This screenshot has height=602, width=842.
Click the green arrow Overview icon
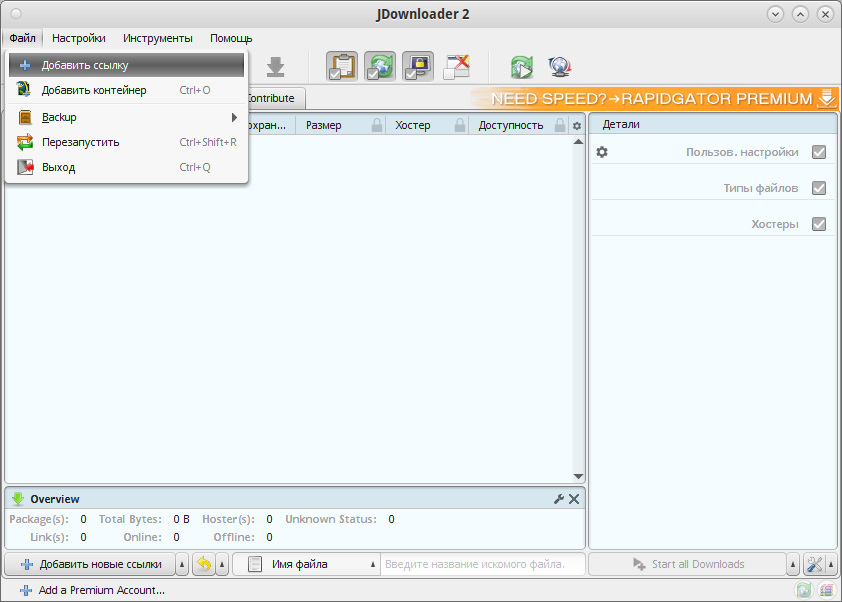(x=18, y=499)
